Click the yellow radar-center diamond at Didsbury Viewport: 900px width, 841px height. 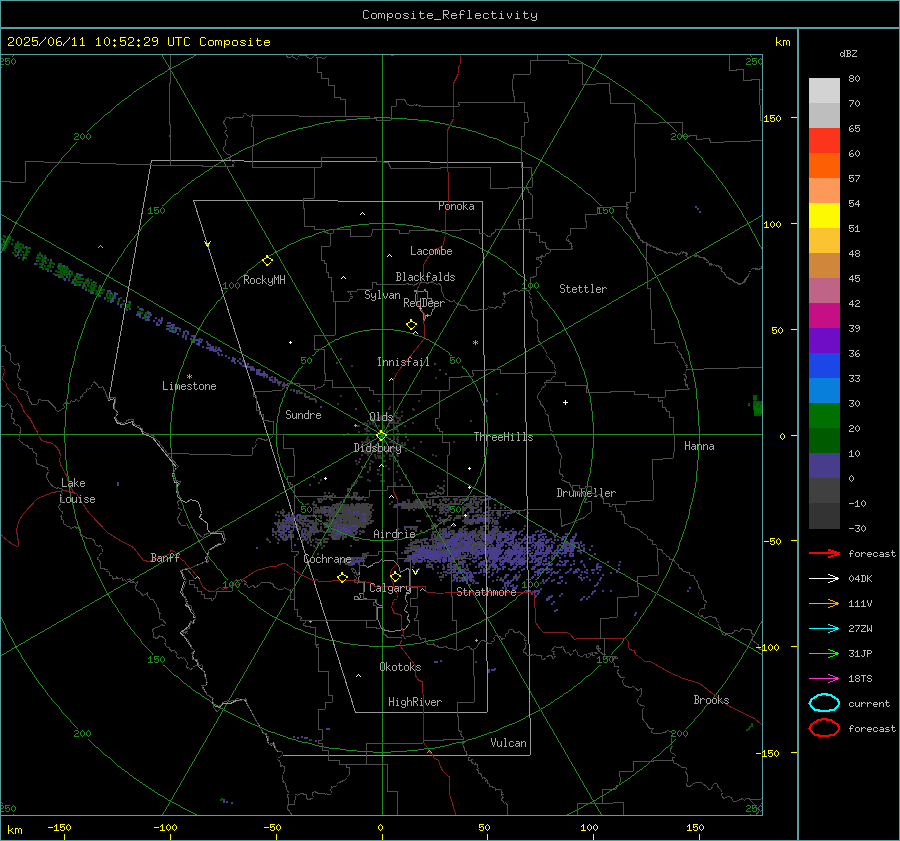point(381,436)
